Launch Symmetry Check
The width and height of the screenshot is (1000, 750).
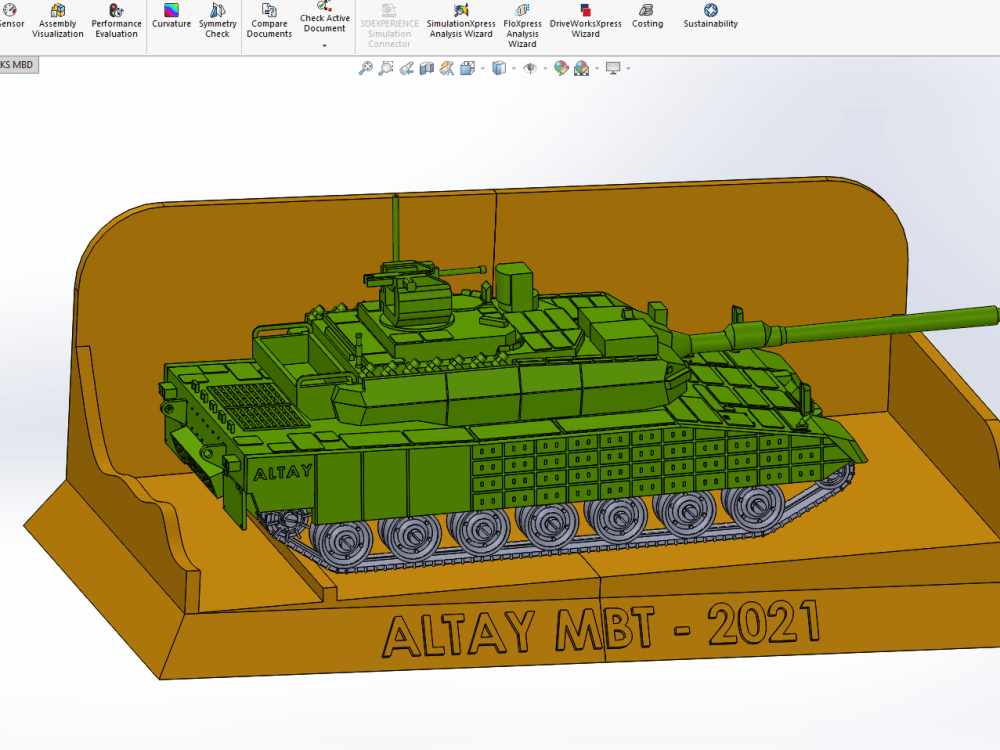point(217,21)
